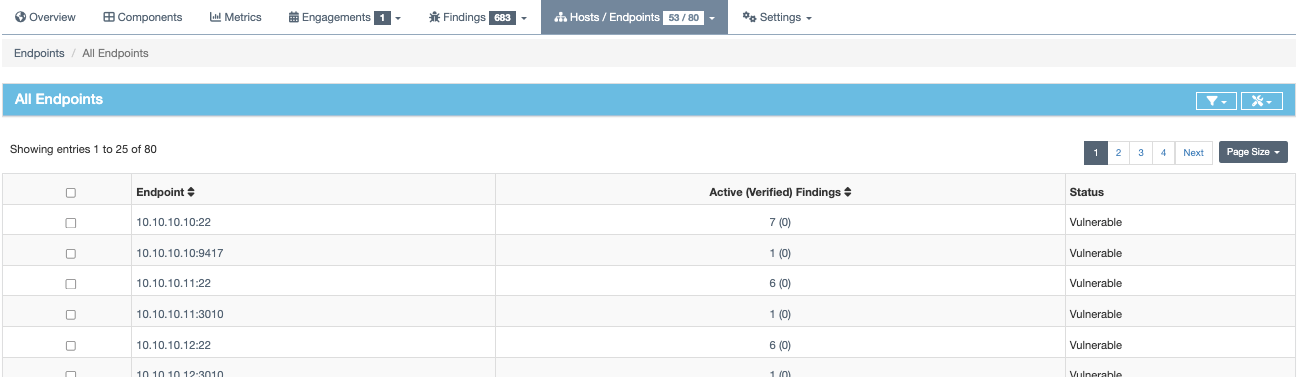Click the gears icon on Settings
The width and height of the screenshot is (1313, 377).
(749, 17)
